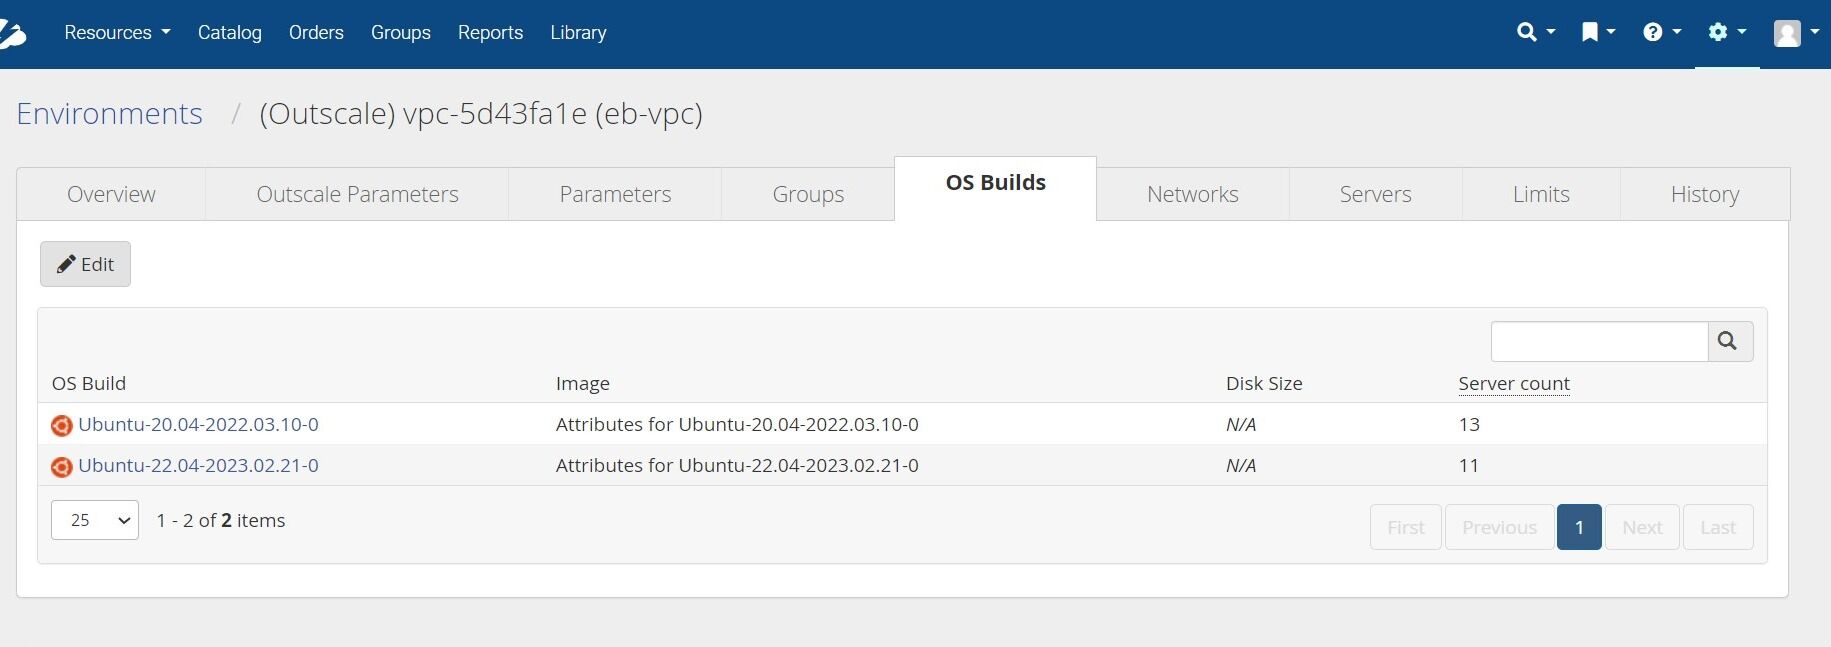Switch to Outscale Parameters tab

pos(357,194)
